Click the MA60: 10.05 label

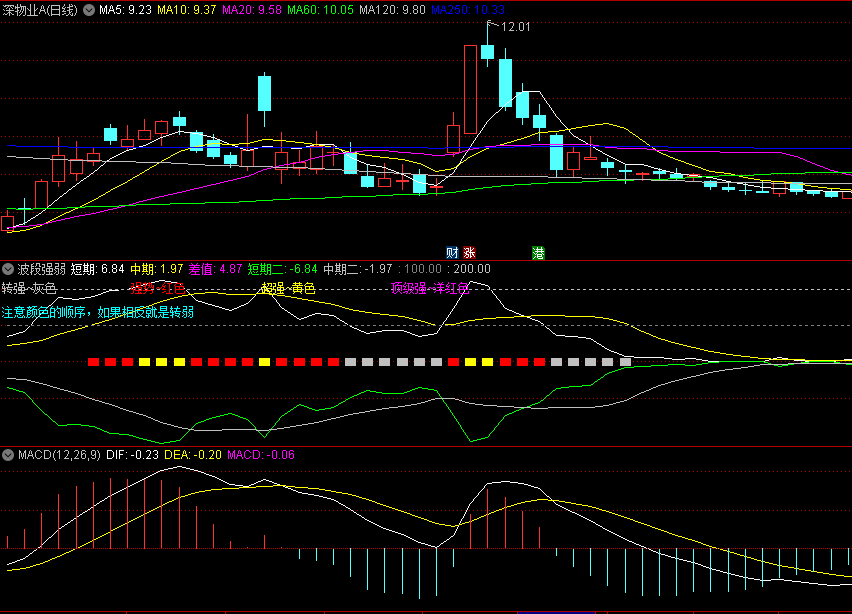[320, 10]
